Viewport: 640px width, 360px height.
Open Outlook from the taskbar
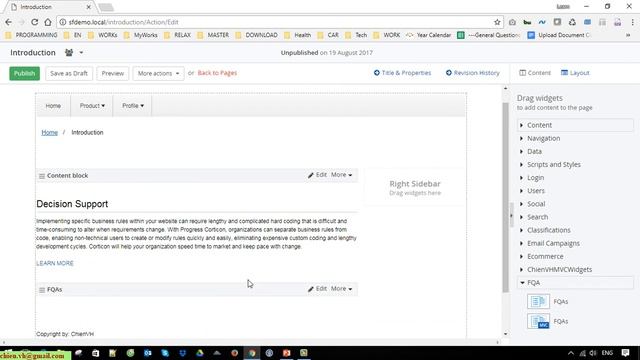pyautogui.click(x=147, y=353)
